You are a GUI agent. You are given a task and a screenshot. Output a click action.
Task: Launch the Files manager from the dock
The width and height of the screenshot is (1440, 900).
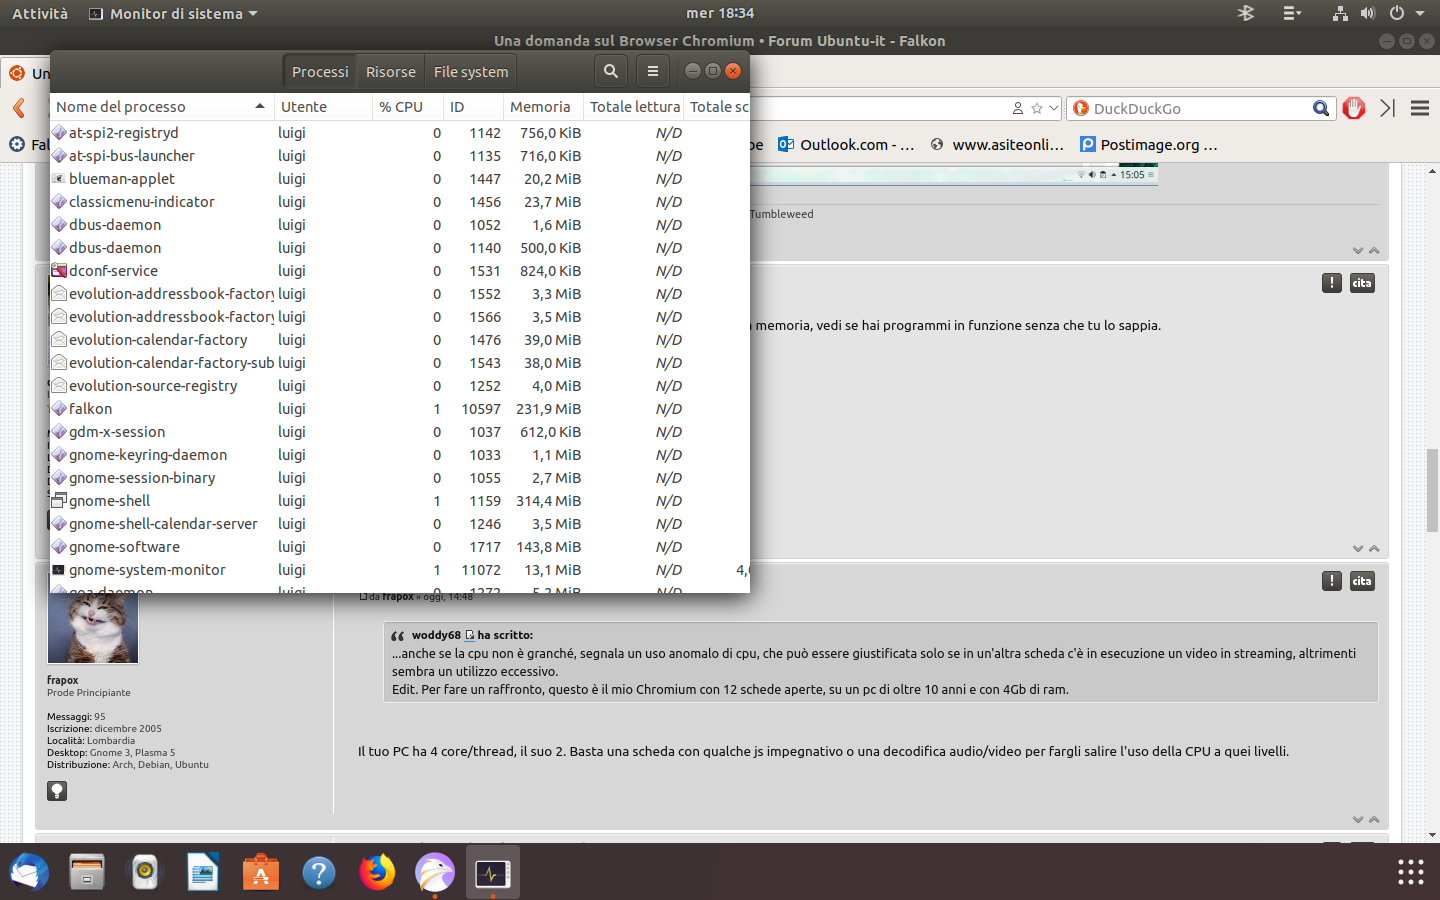[x=87, y=872]
